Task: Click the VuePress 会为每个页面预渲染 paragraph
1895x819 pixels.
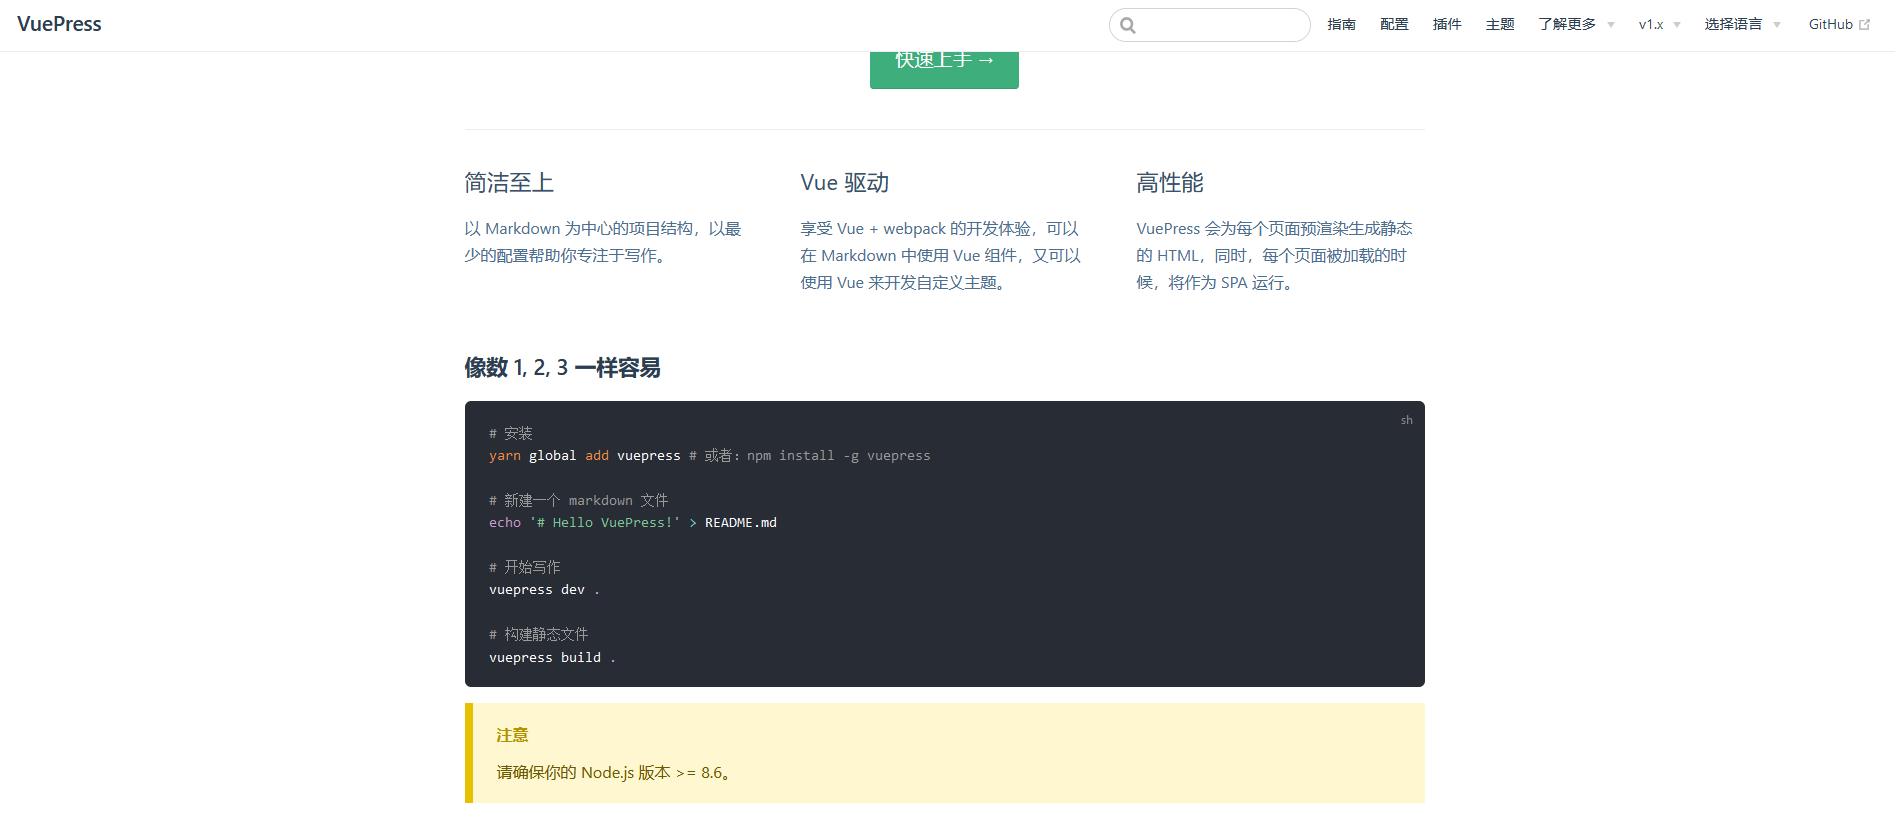Action: (x=1275, y=256)
